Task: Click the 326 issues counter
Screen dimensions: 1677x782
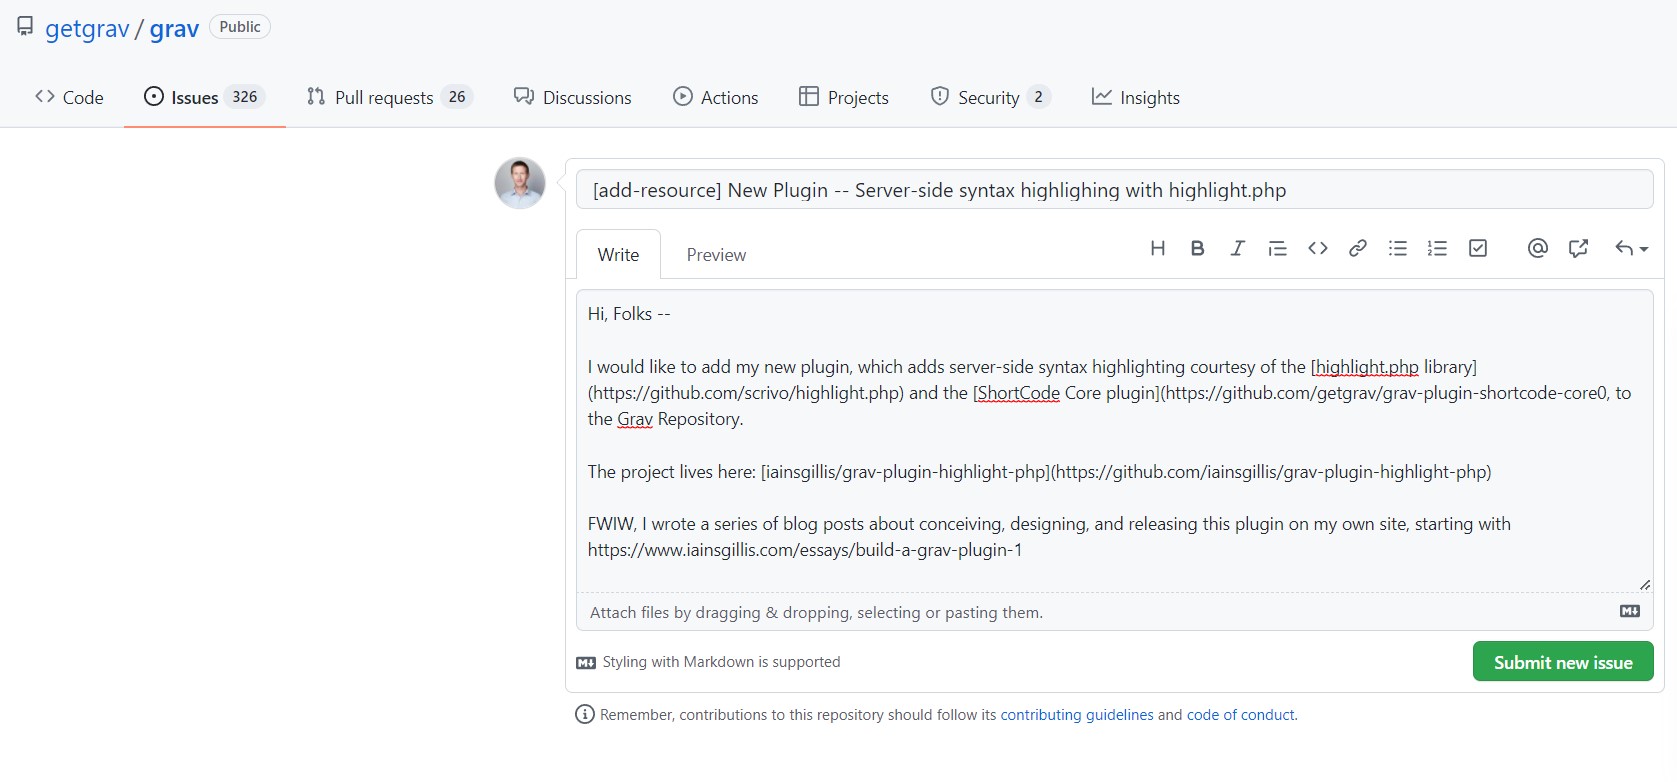Action: 245,97
